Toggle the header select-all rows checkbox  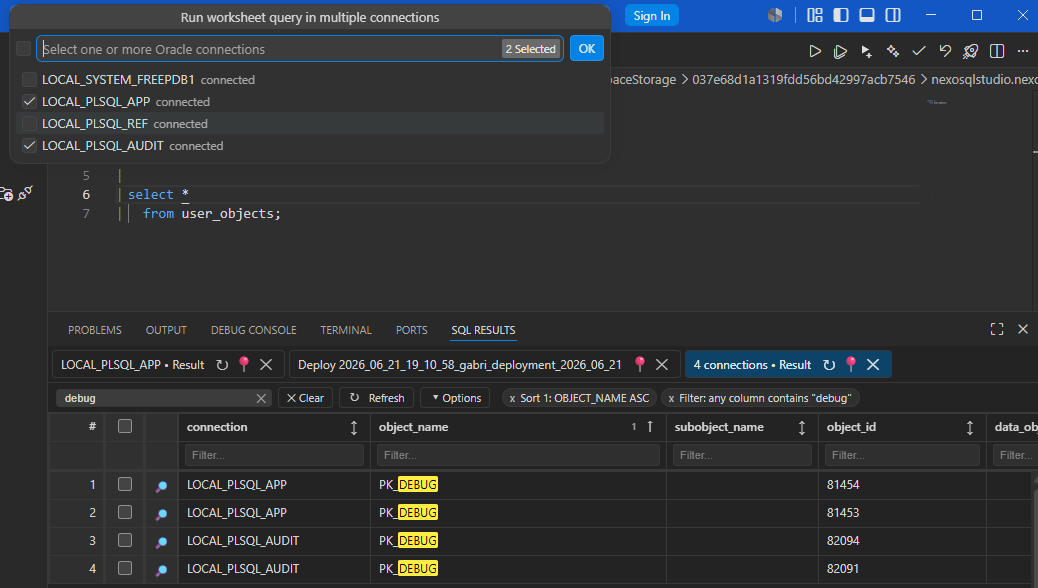pos(124,426)
